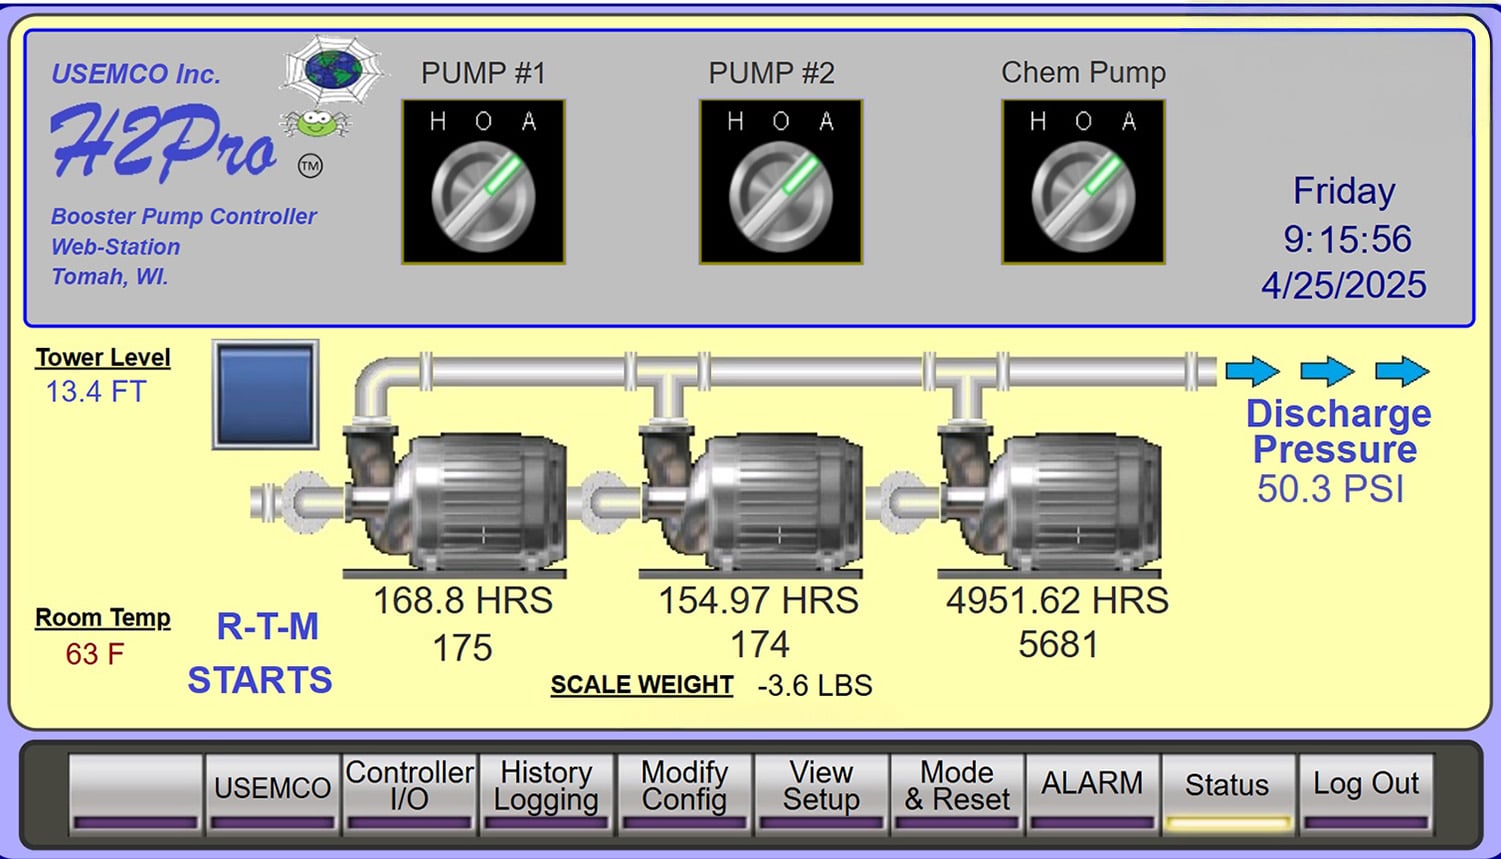Click the 63 F room temperature value
The height and width of the screenshot is (859, 1501).
click(95, 654)
